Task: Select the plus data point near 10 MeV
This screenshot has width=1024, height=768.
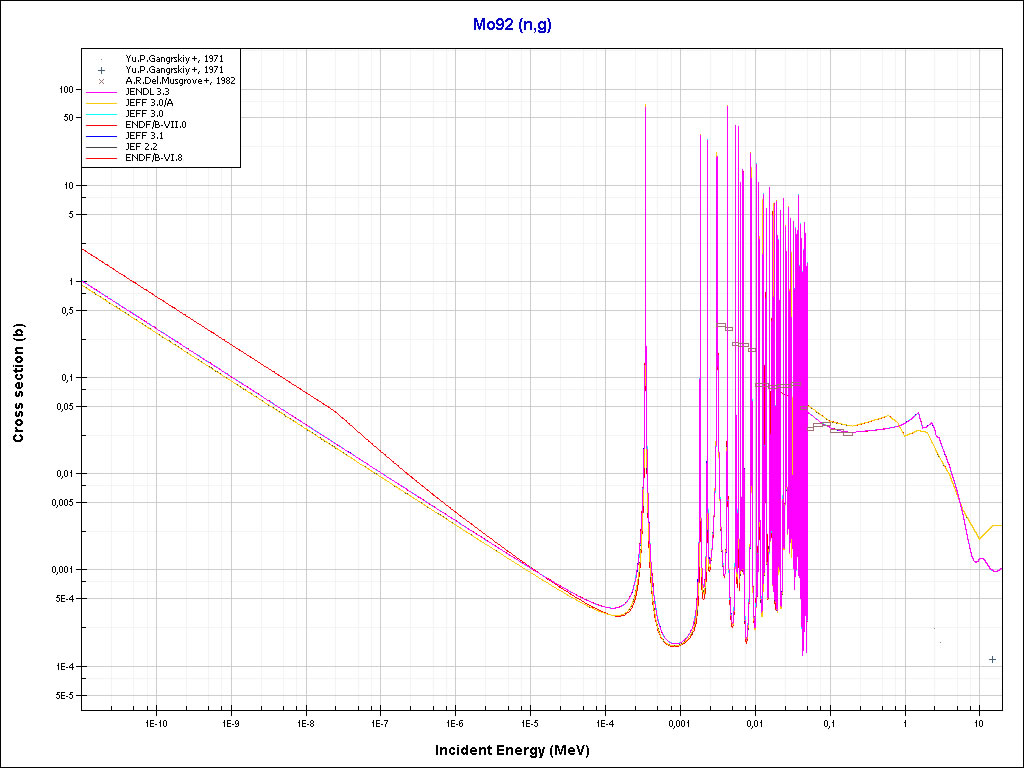Action: coord(991,659)
